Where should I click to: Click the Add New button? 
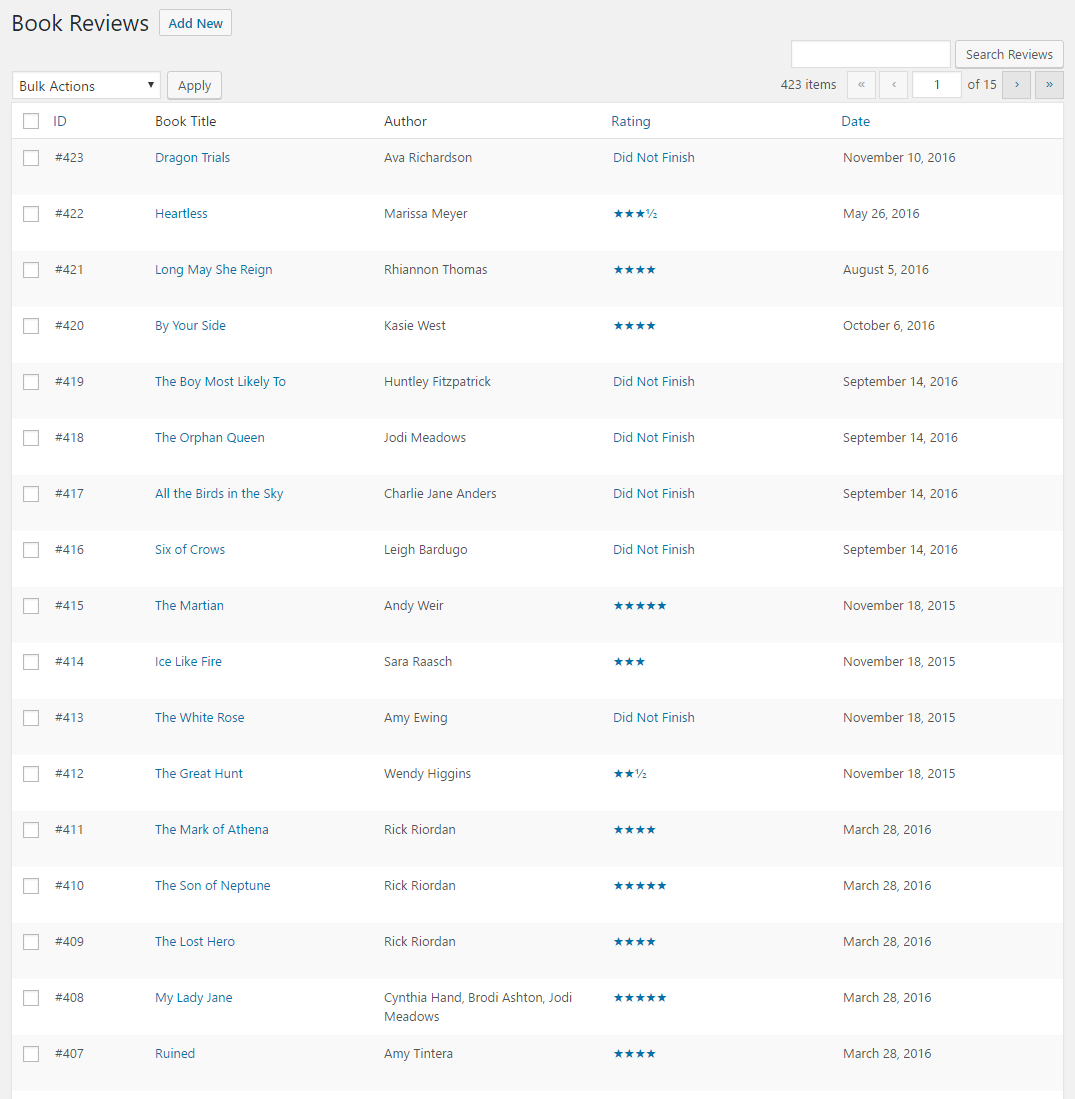(195, 23)
